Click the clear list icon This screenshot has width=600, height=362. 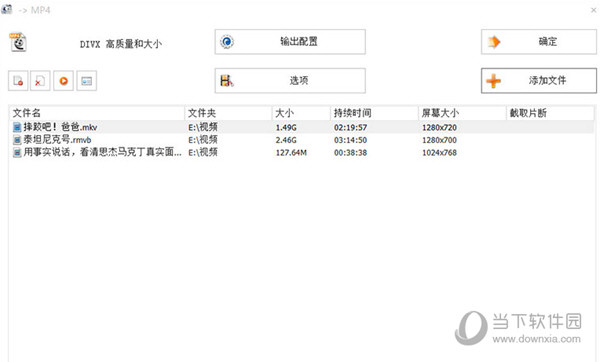[x=40, y=81]
